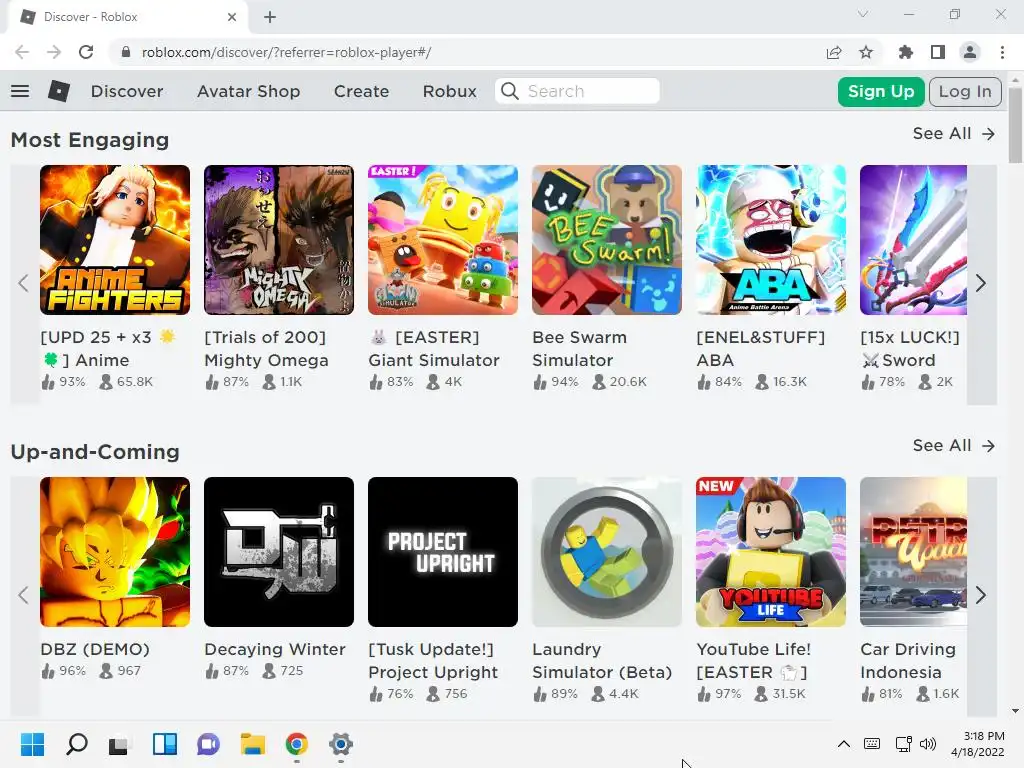See All Most Engaging games
This screenshot has width=1024, height=768.
pos(954,133)
